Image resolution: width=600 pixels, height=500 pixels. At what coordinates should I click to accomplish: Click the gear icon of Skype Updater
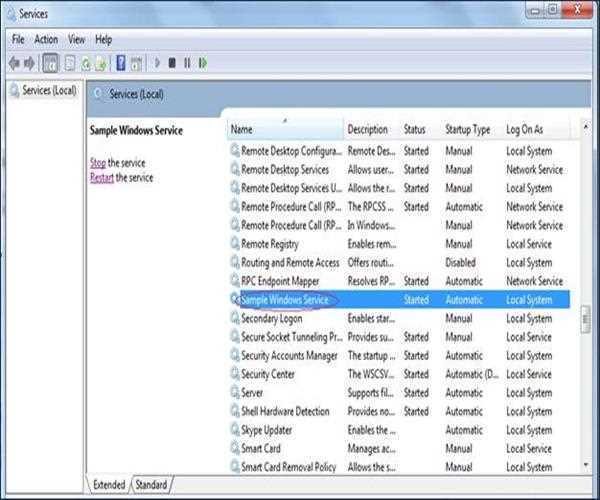tap(235, 429)
